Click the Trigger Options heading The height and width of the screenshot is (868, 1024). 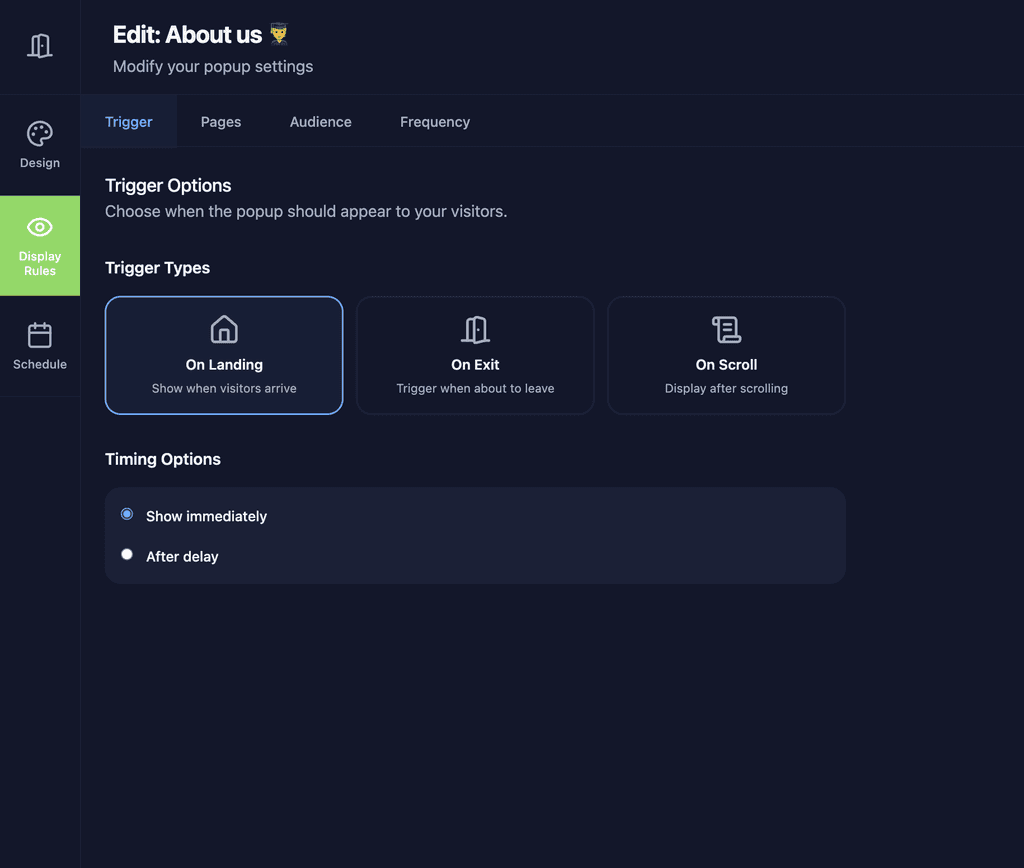pos(168,185)
